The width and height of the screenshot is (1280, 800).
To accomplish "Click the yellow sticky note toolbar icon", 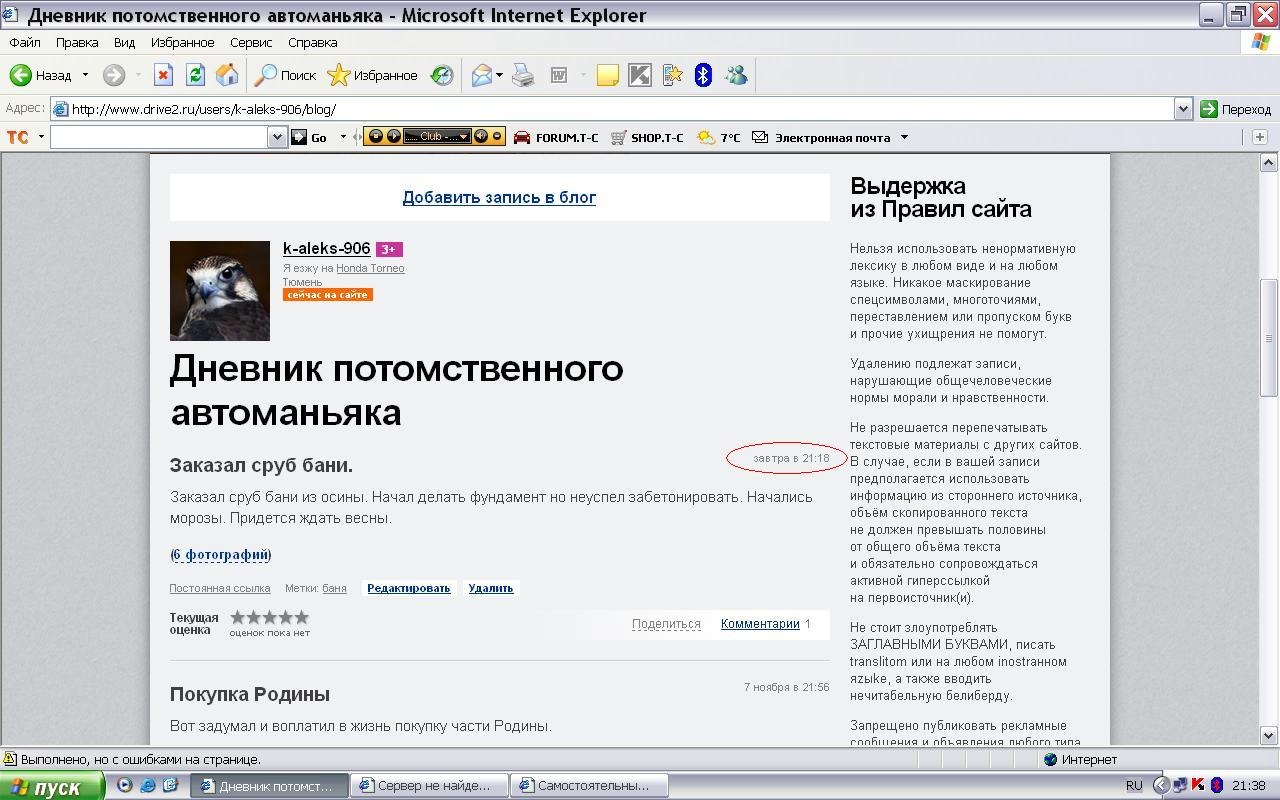I will (x=607, y=75).
